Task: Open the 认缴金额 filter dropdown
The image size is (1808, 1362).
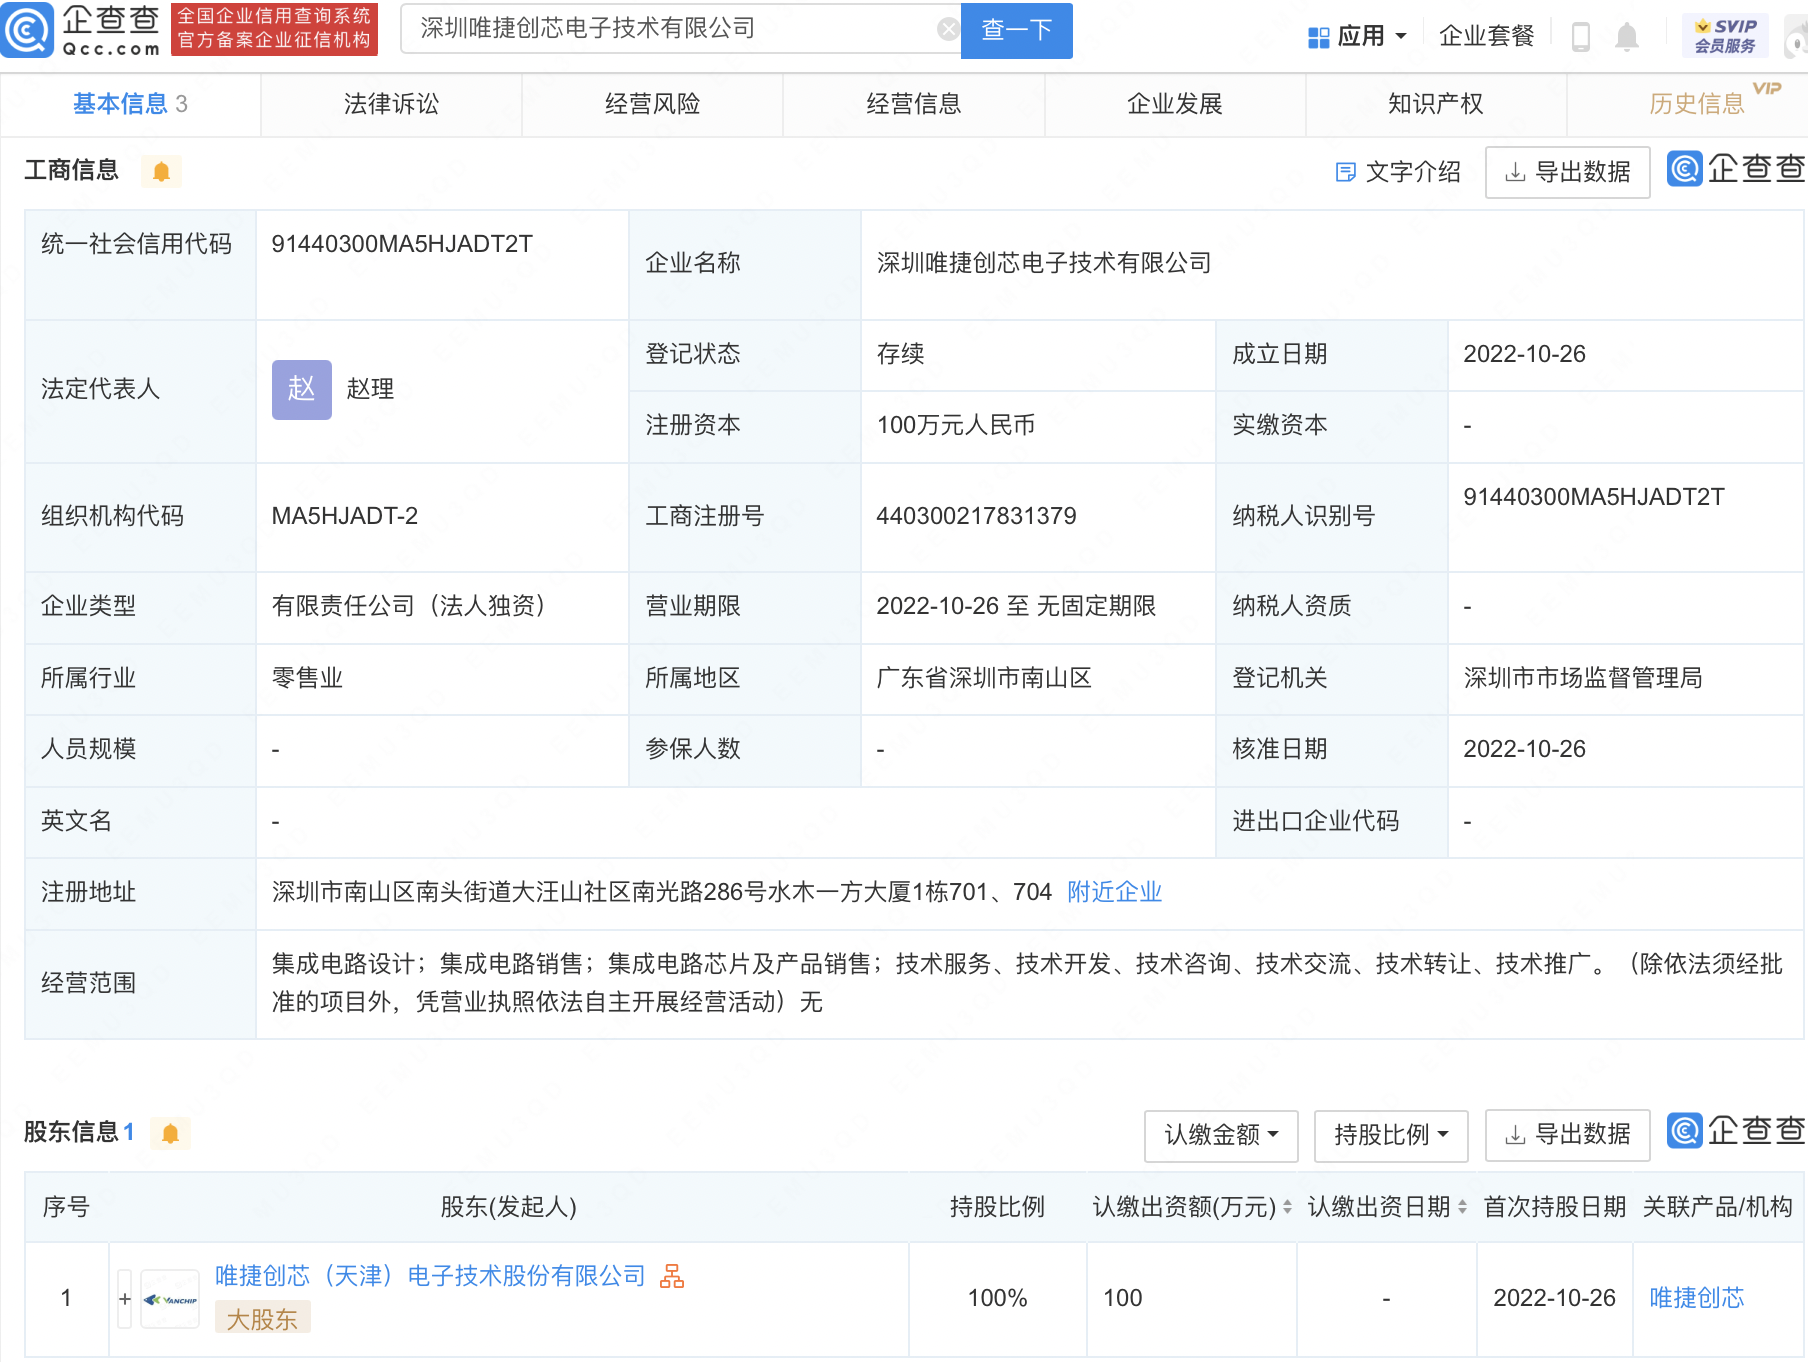Action: (x=1220, y=1135)
